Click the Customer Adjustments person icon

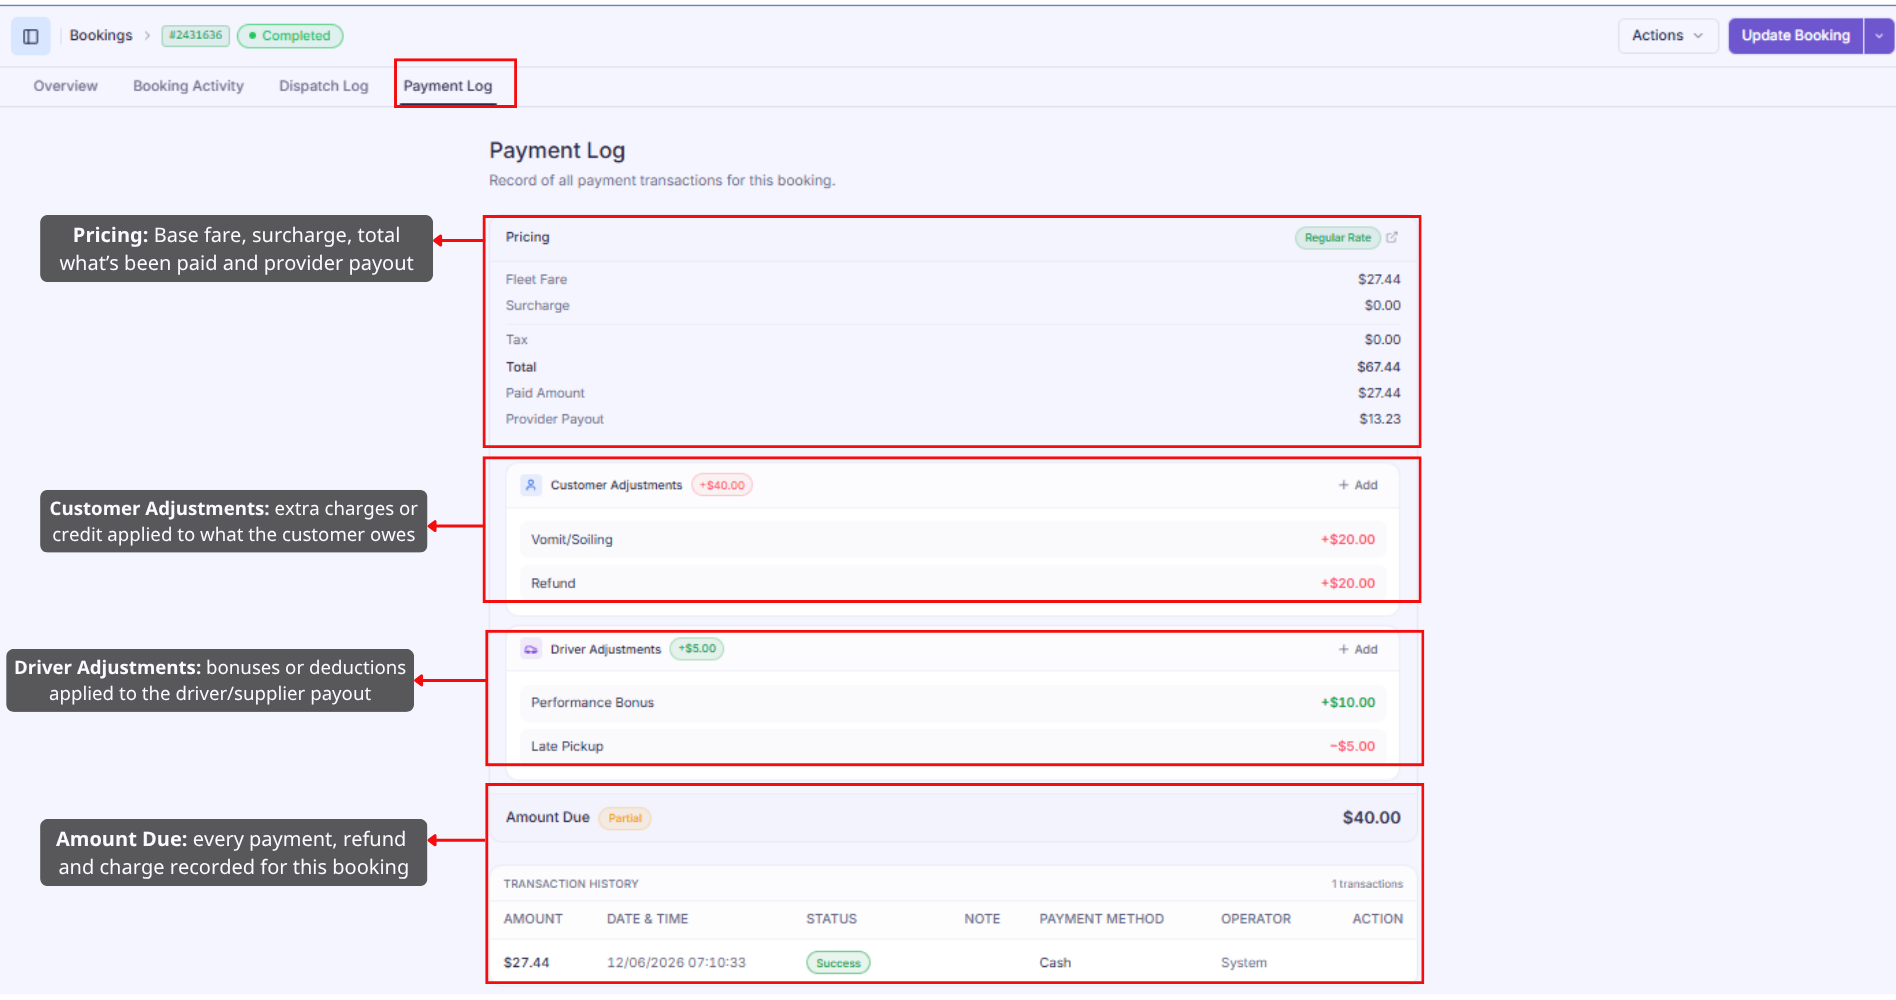pos(531,485)
